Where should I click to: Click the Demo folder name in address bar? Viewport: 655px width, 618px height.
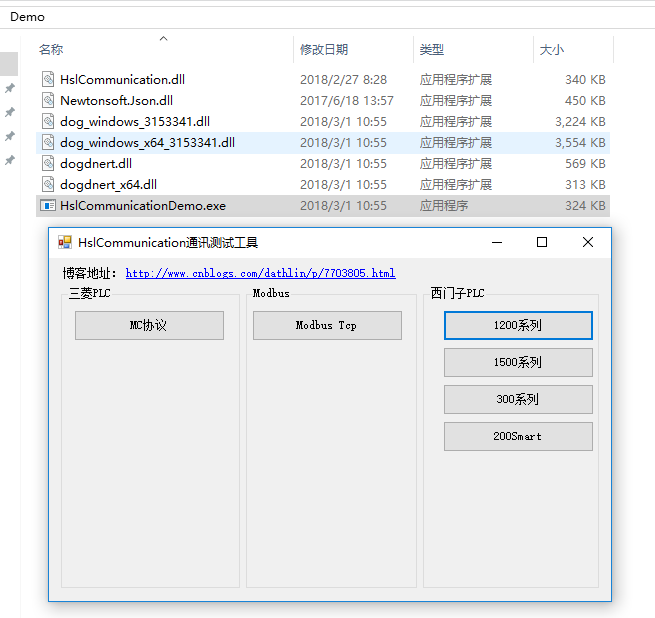pyautogui.click(x=27, y=17)
